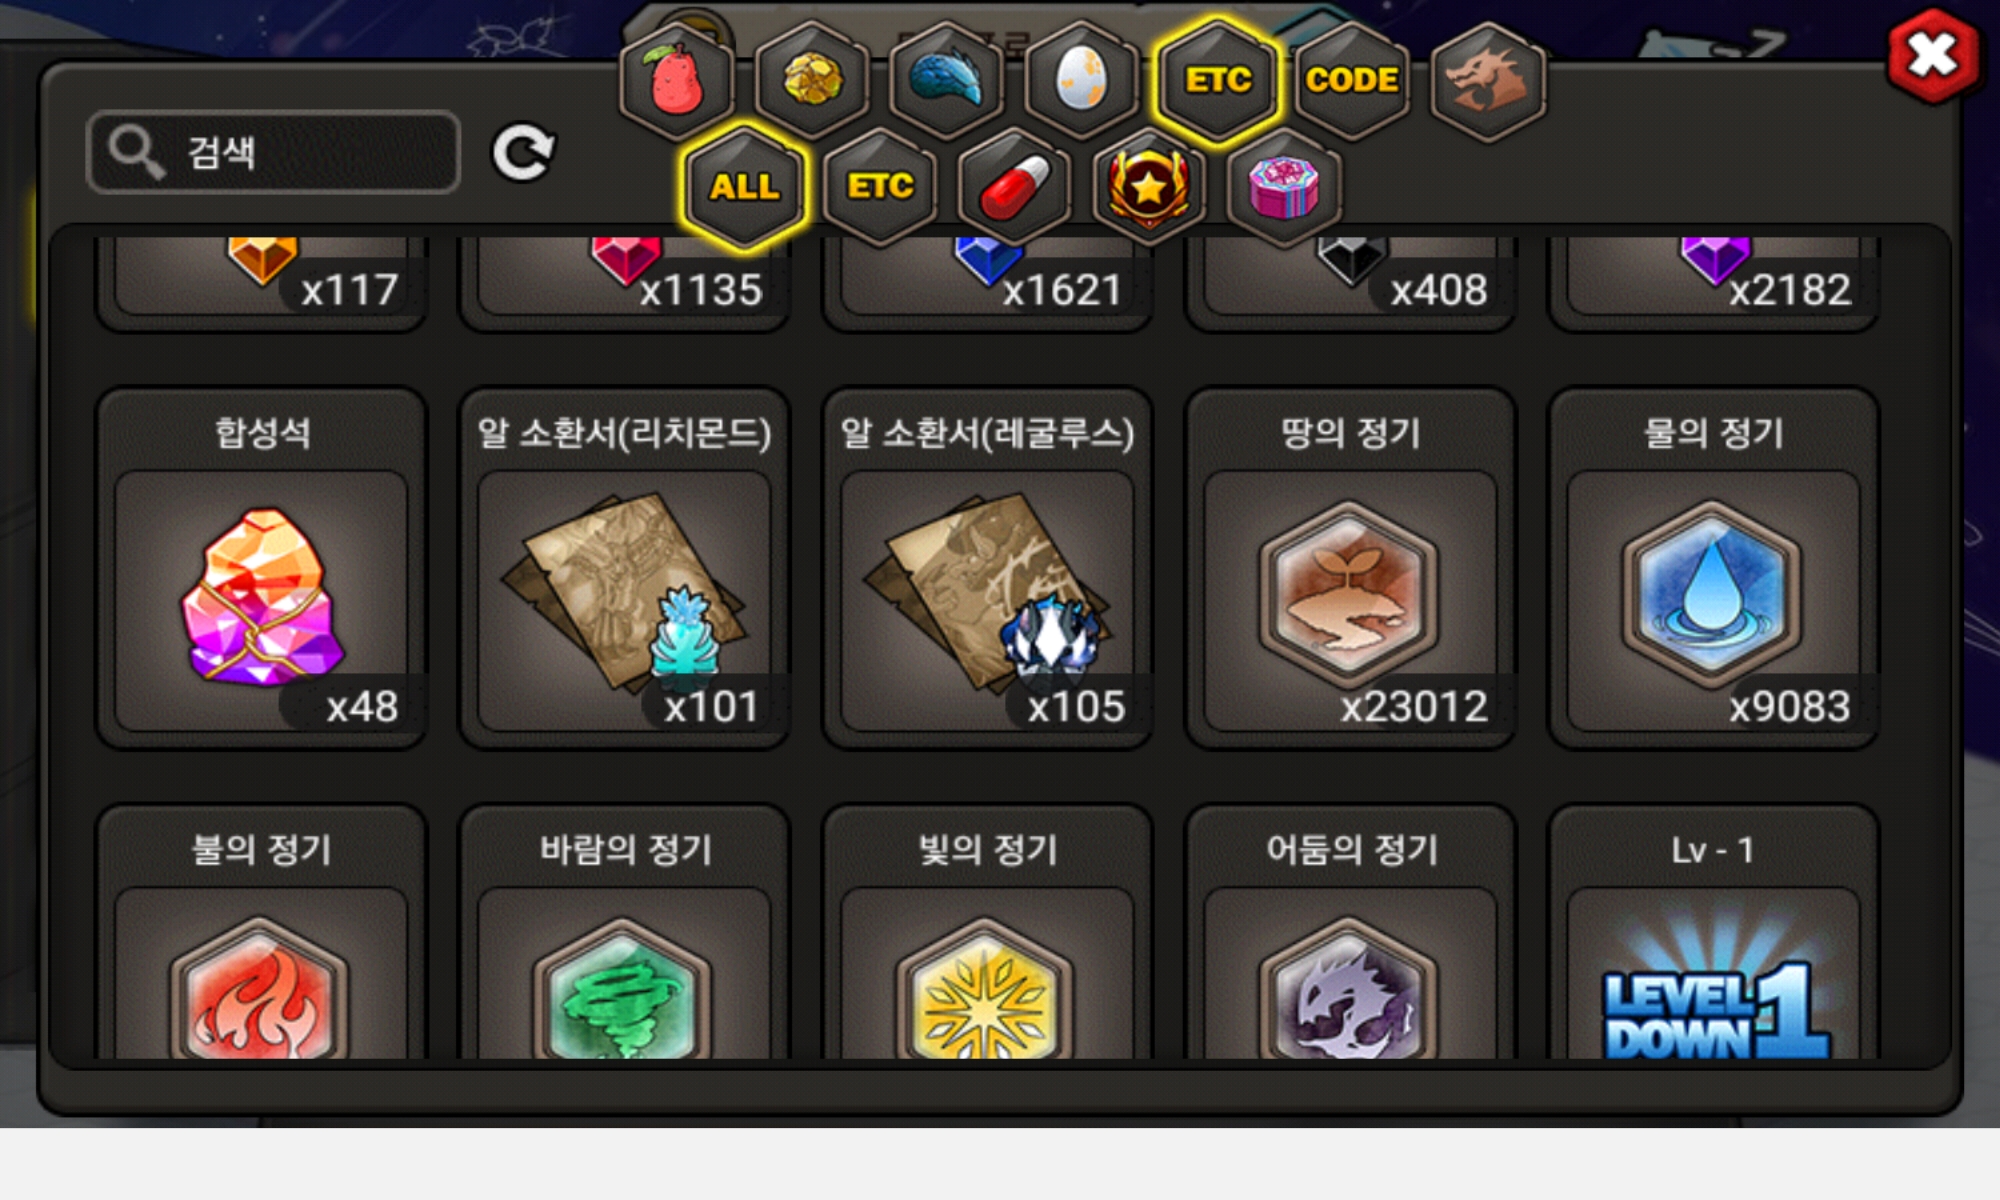Filter by red and white capsule icon

(1014, 187)
